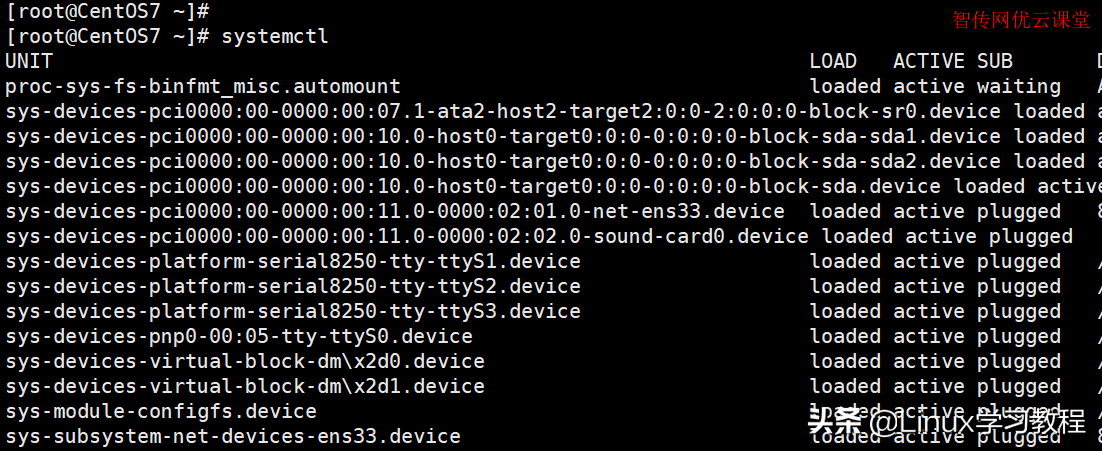Click the tty-ttyS2.device unit entry
Image resolution: width=1102 pixels, height=451 pixels.
(293, 287)
